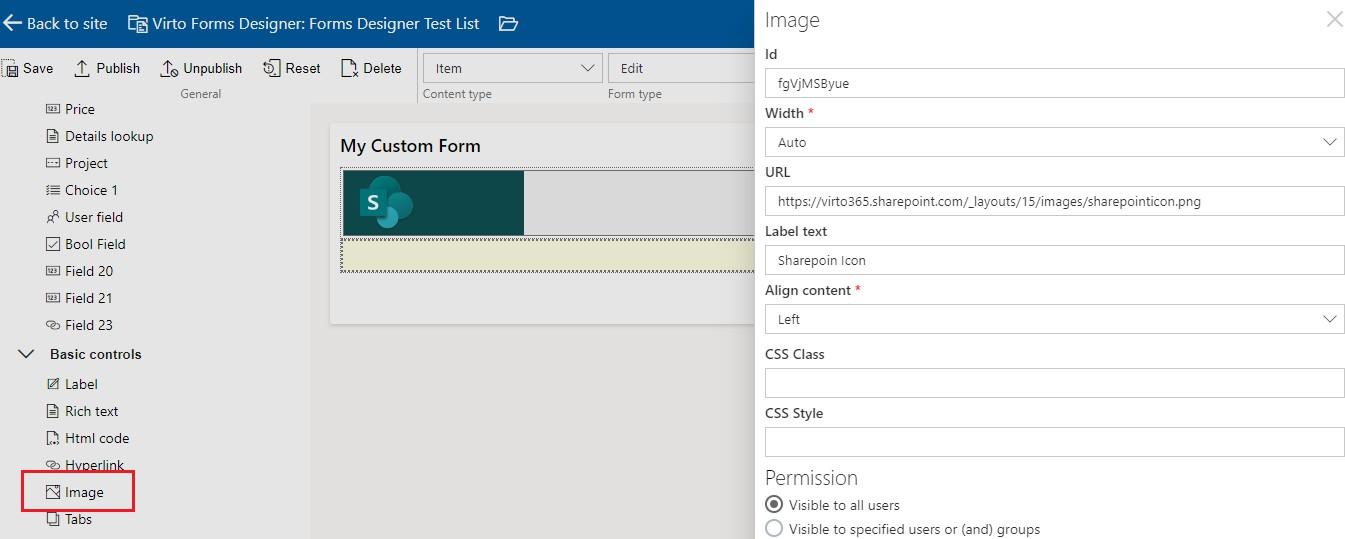The width and height of the screenshot is (1345, 539).
Task: Open the Align content dropdown
Action: pos(1054,319)
